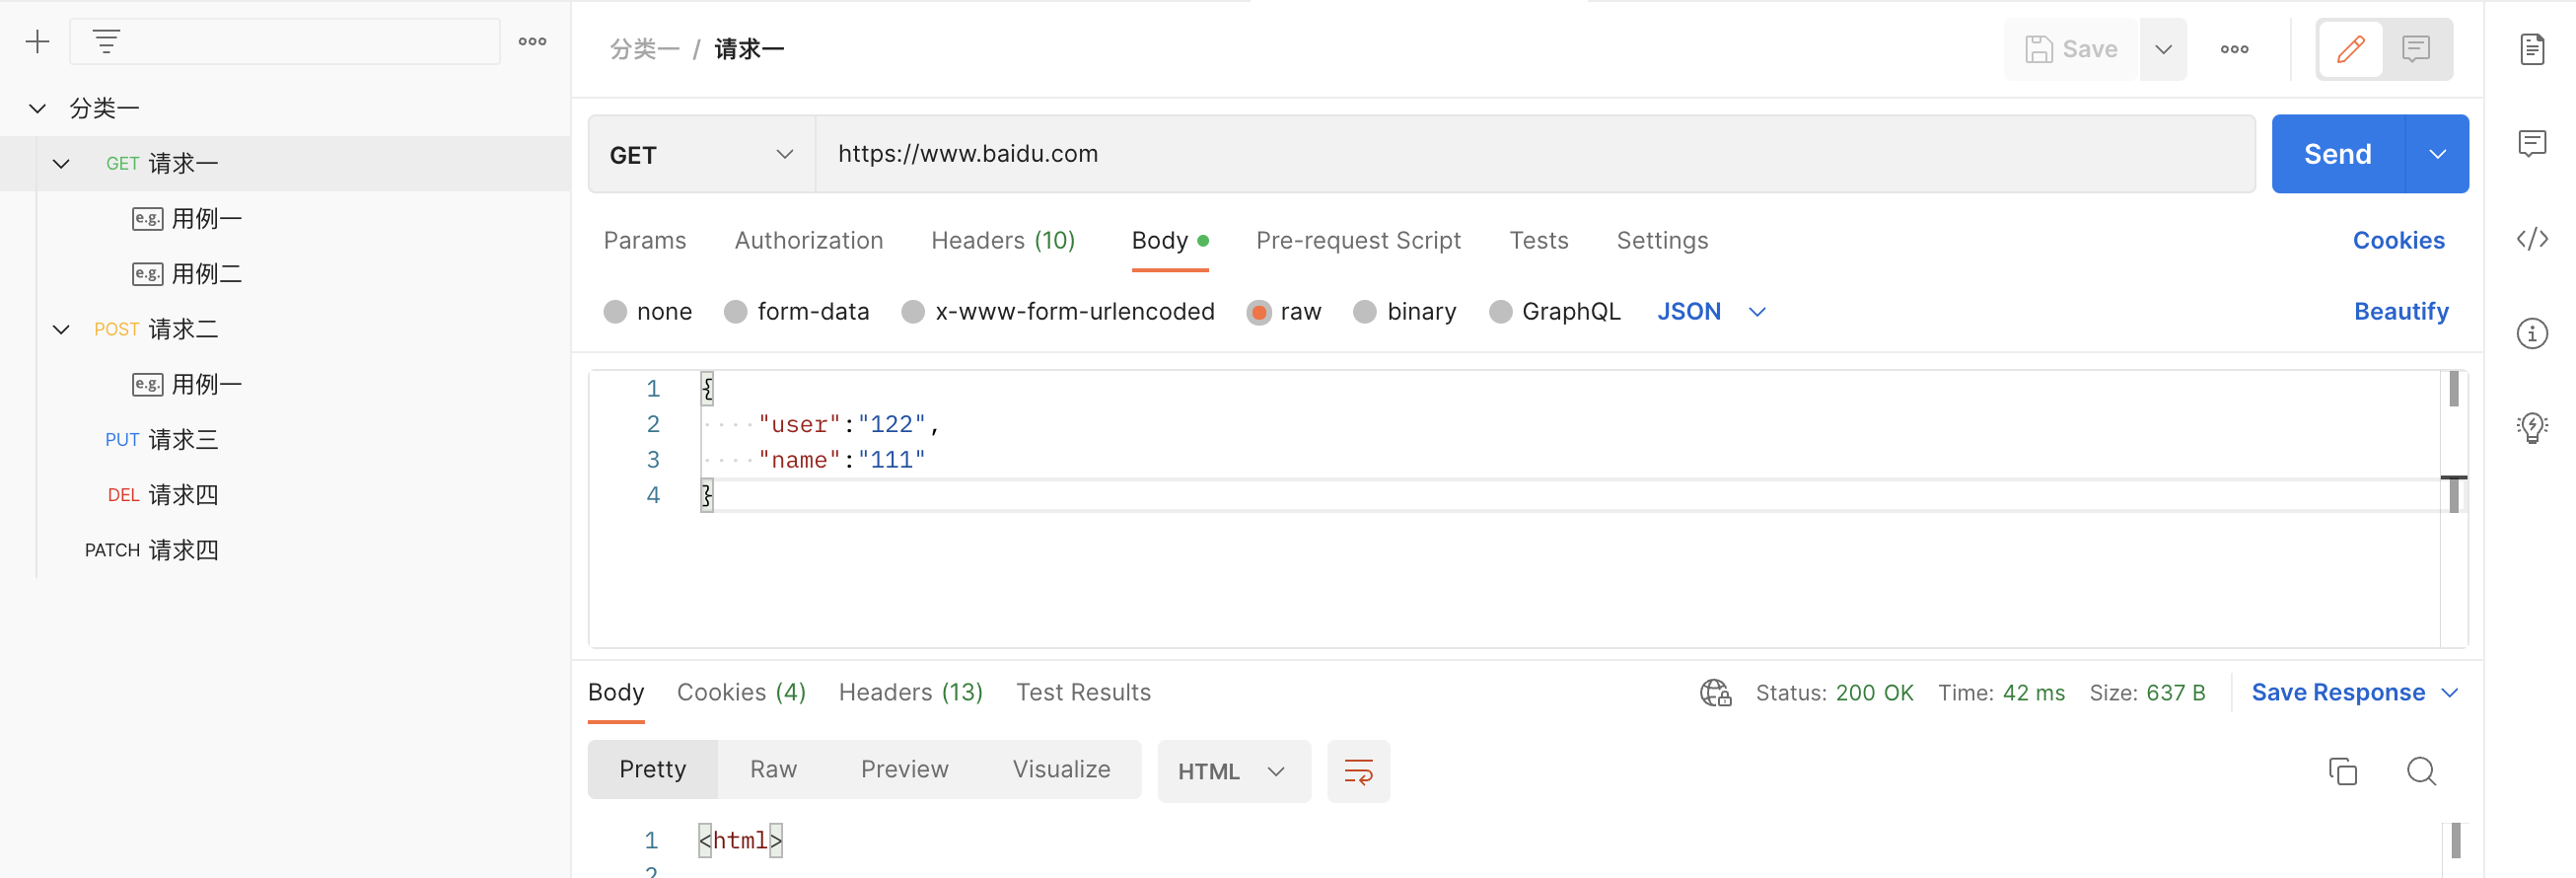Open the code snippet panel icon
This screenshot has height=878, width=2576.
click(2531, 239)
